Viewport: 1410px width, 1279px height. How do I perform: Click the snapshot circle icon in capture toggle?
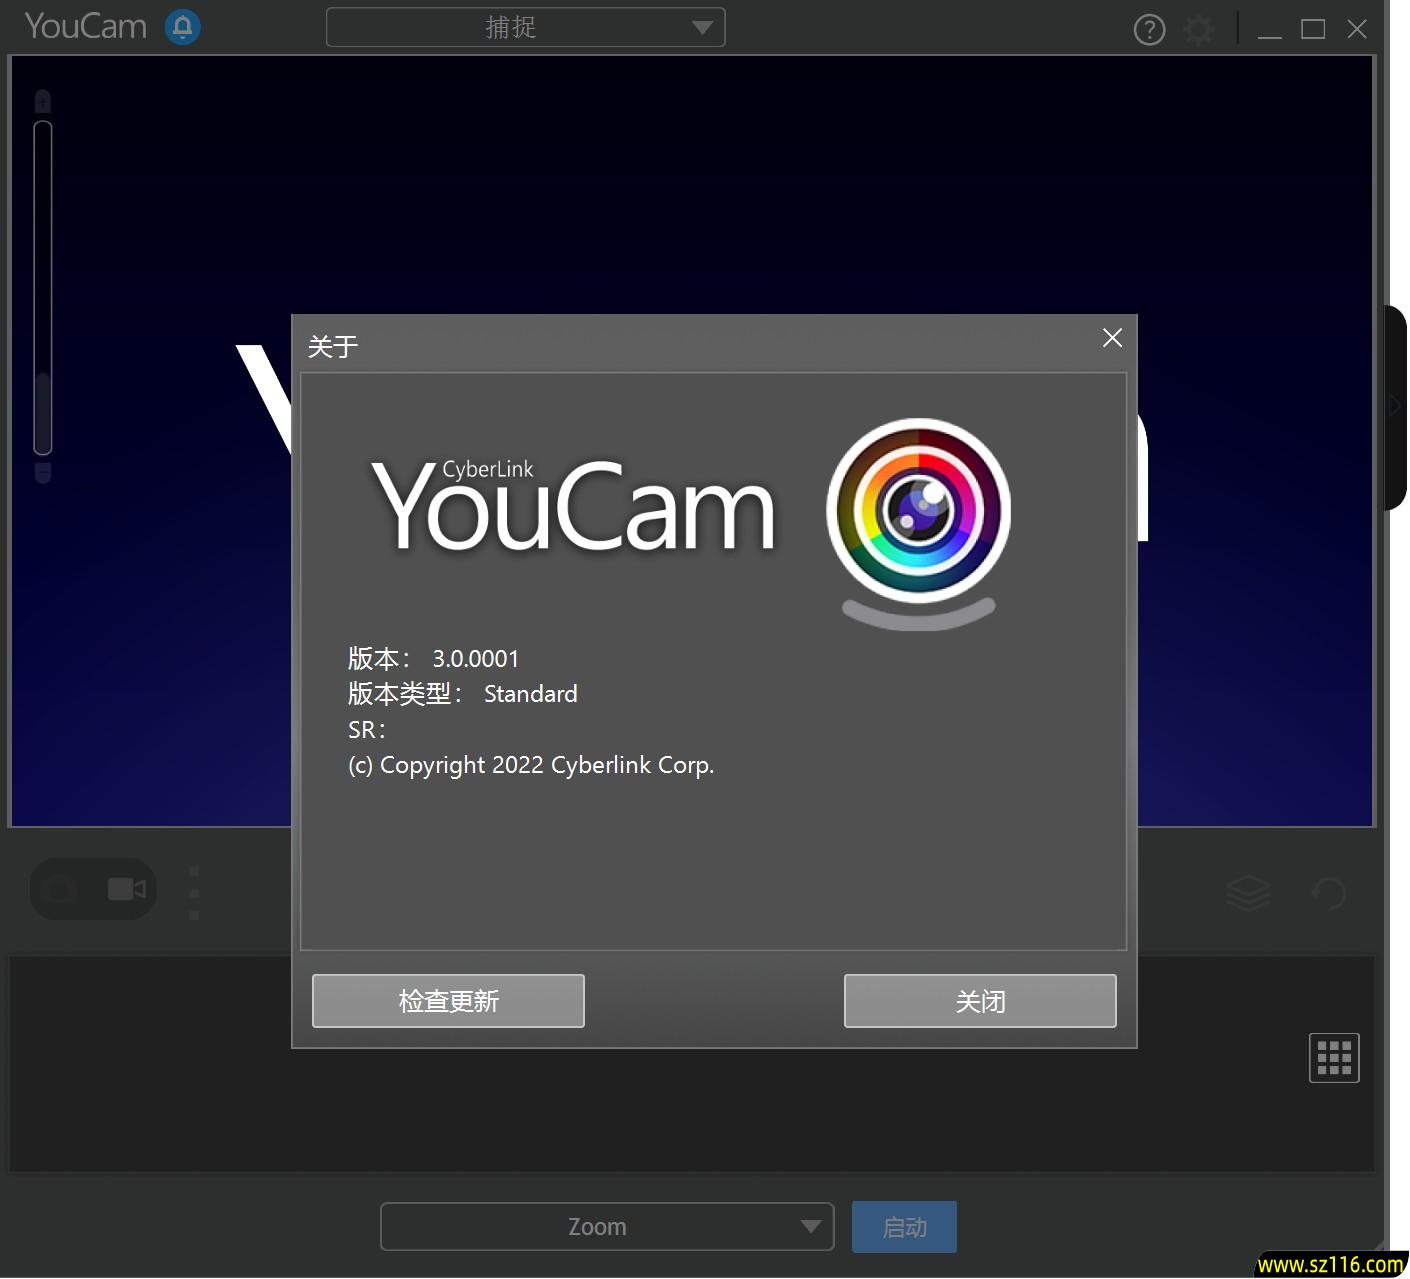tap(58, 888)
